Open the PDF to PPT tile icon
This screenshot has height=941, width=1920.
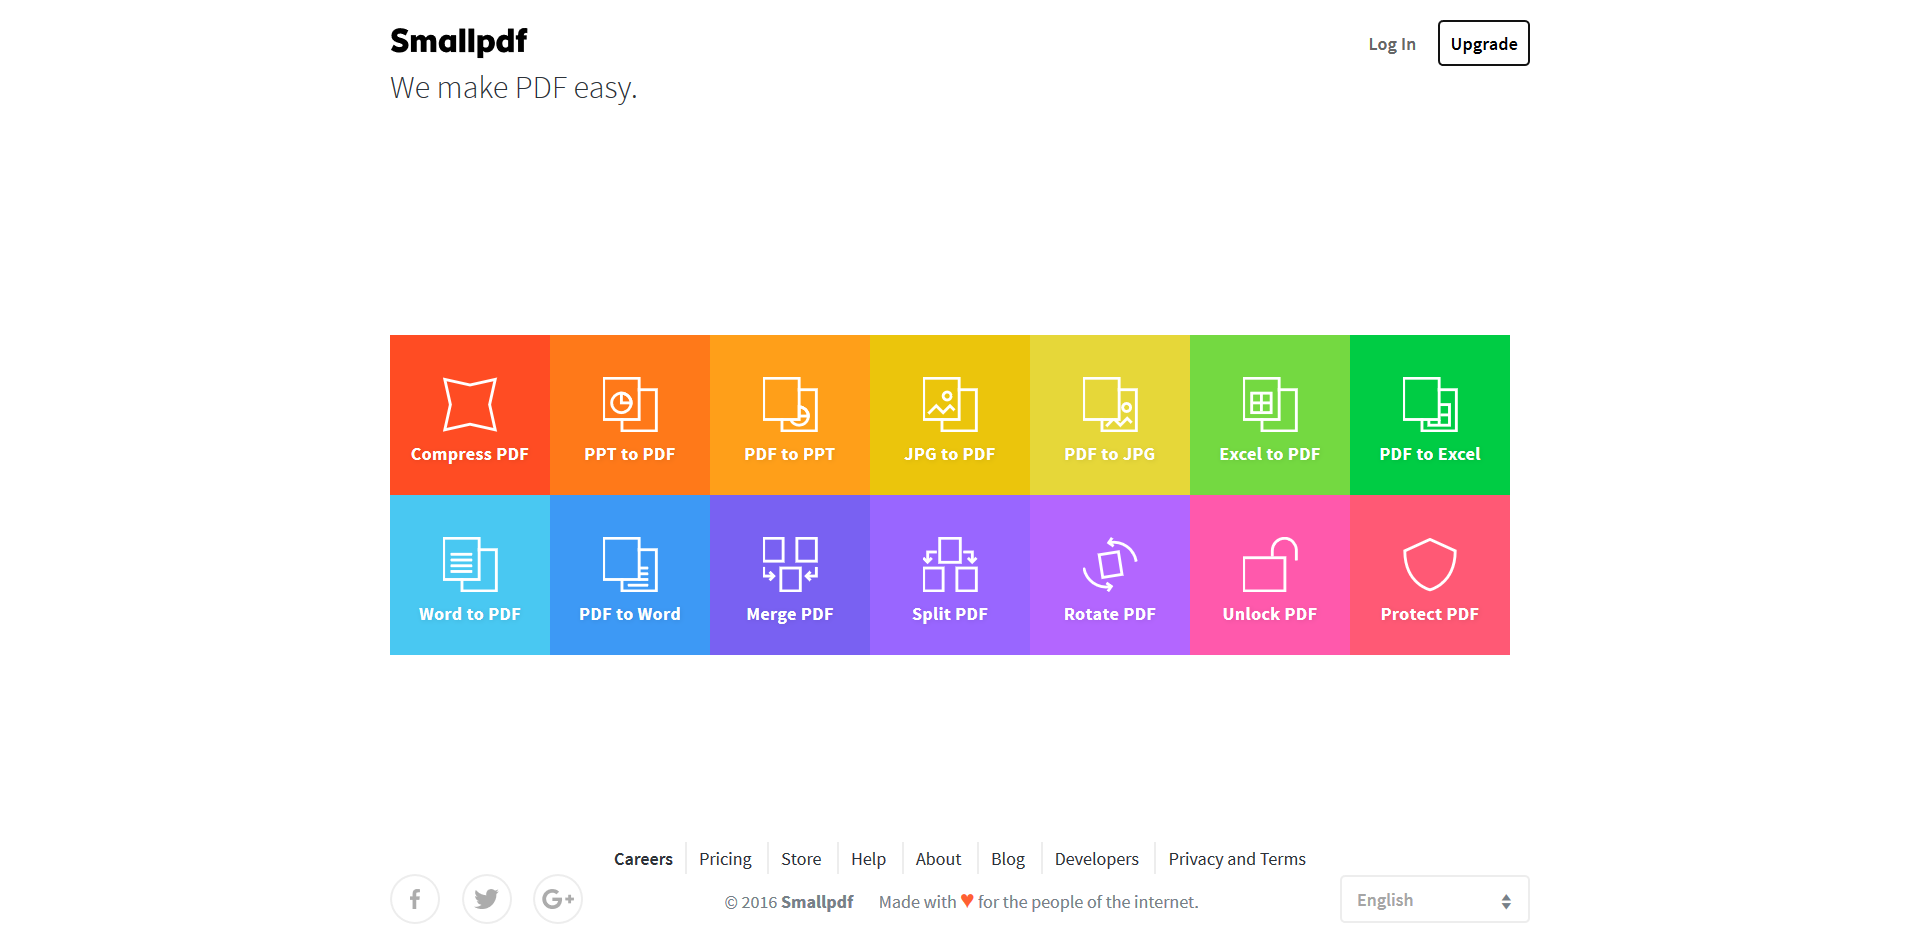790,404
